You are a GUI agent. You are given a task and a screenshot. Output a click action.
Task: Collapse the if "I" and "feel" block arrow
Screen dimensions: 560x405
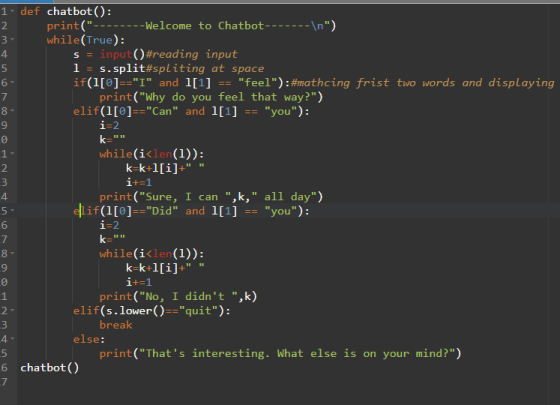coord(12,82)
